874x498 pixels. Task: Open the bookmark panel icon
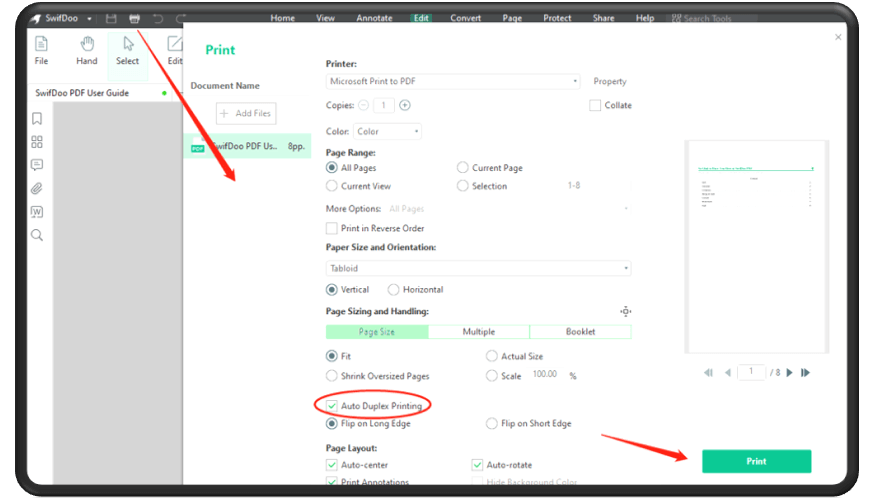[37, 118]
